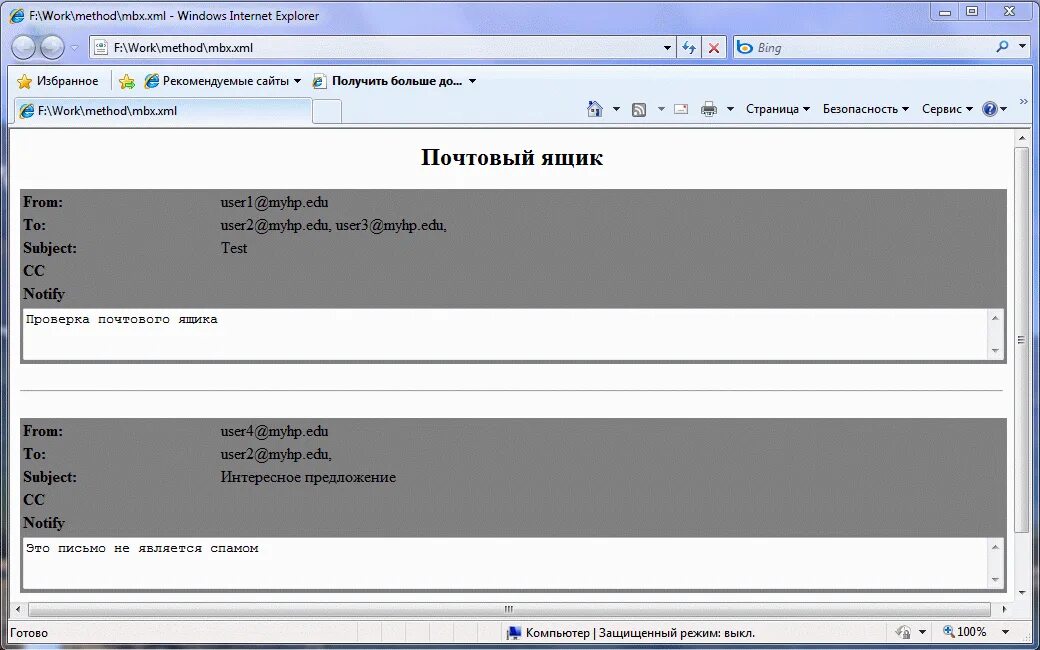Open Получить больше до... favorites link

point(394,81)
